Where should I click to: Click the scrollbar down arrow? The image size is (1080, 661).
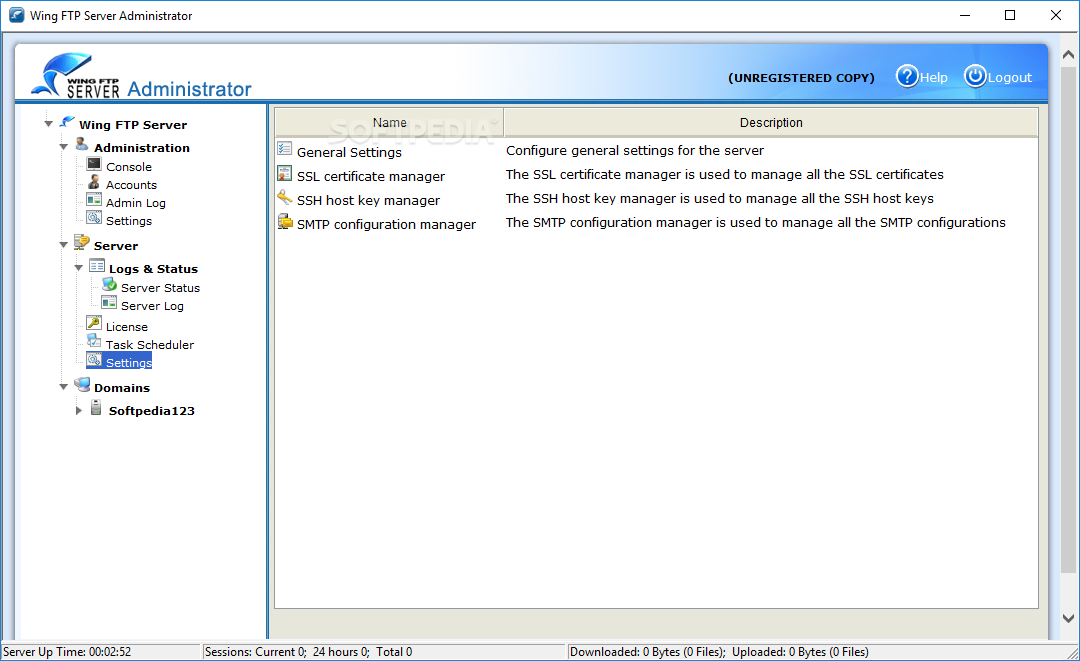1068,618
